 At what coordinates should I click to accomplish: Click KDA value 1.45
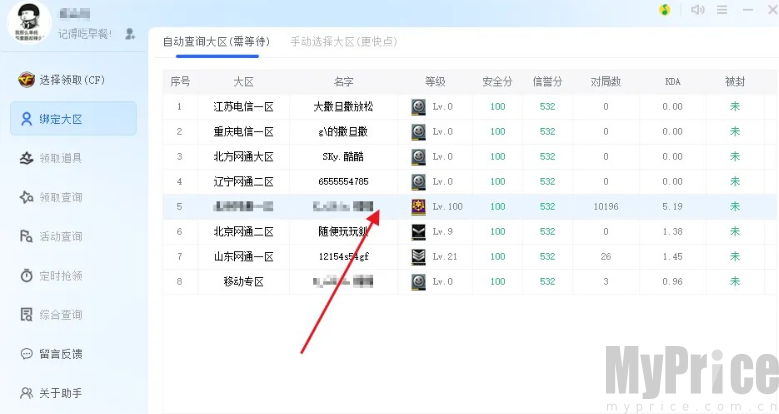(x=672, y=256)
